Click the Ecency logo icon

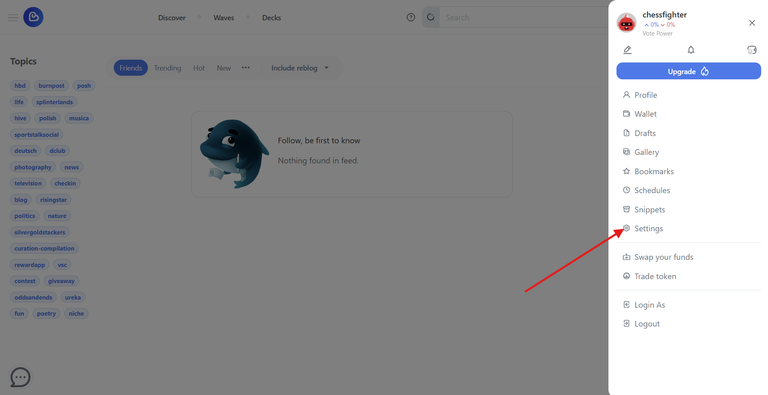pos(33,17)
